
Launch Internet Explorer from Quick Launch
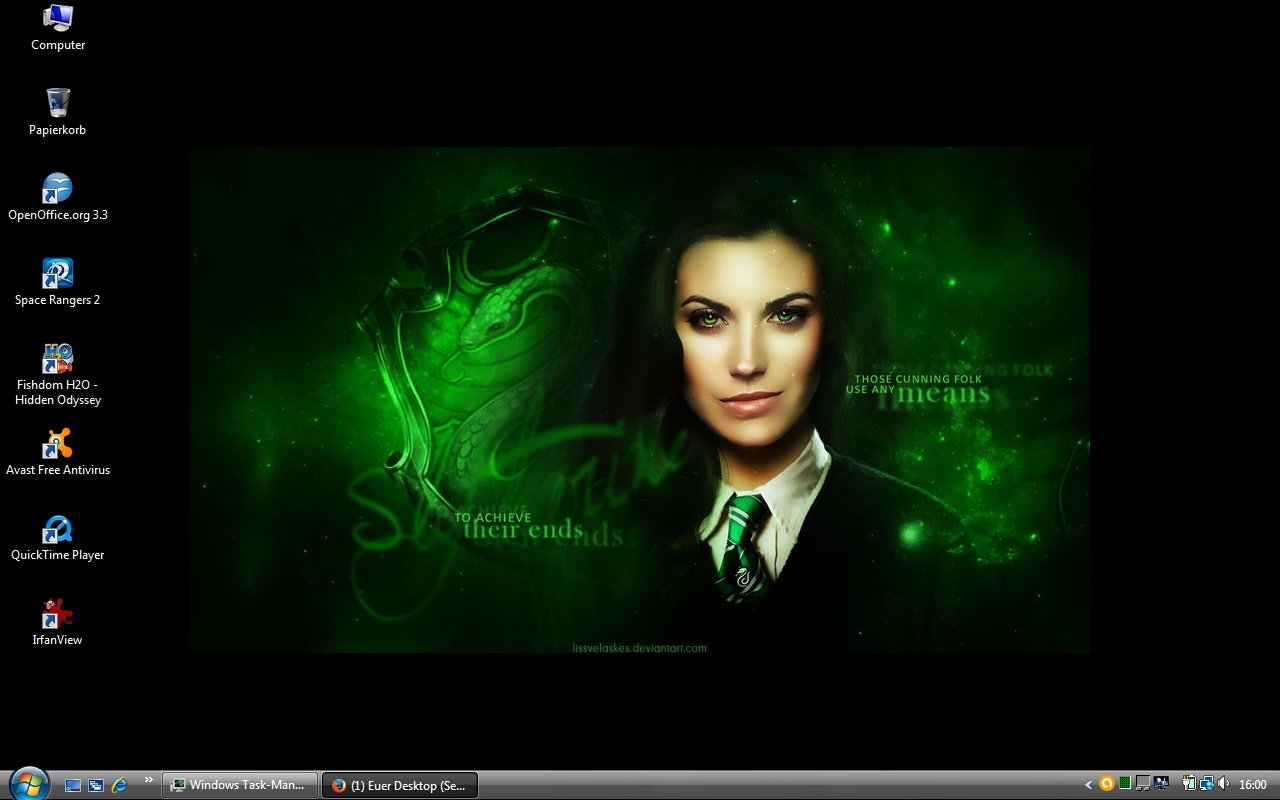119,785
